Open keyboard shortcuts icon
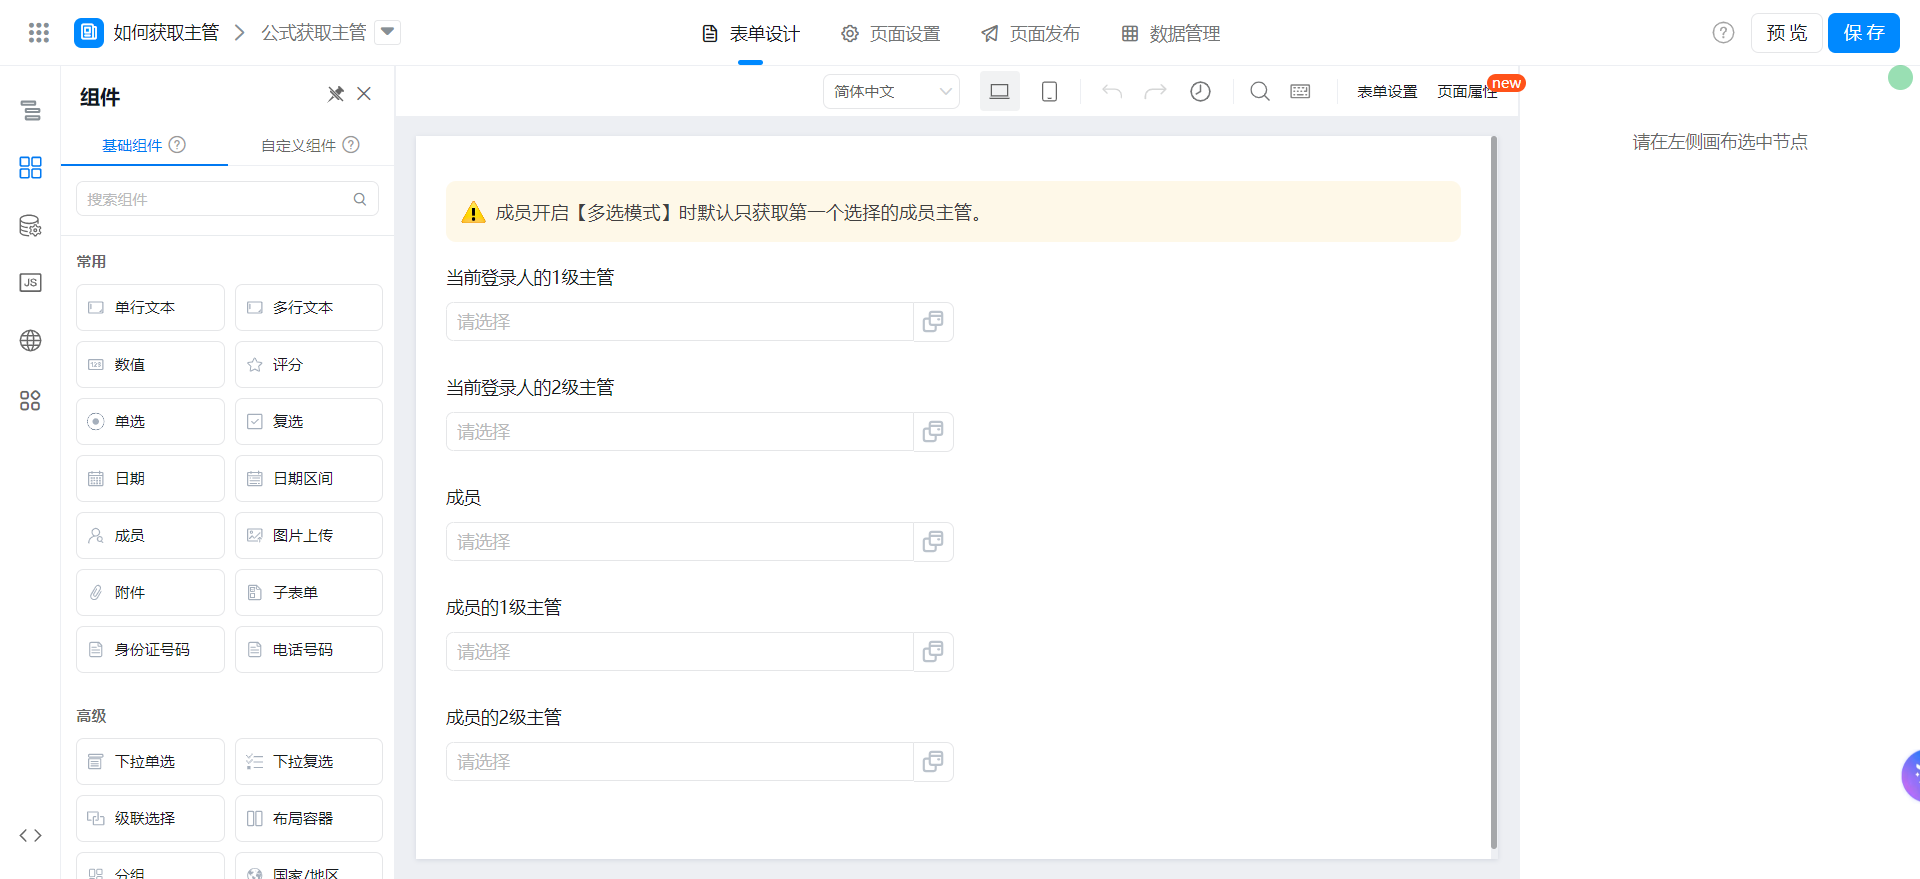This screenshot has height=879, width=1920. (x=1300, y=91)
